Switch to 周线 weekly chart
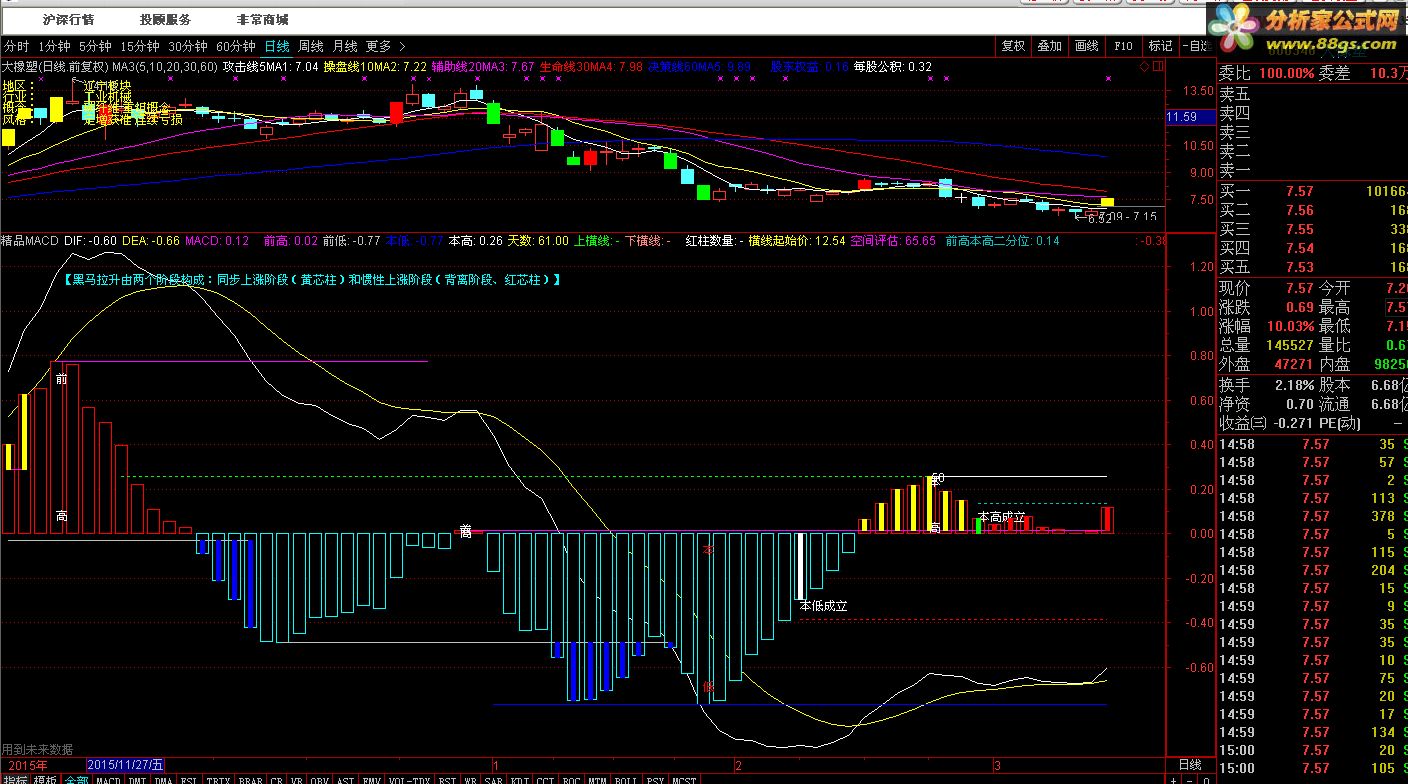Screen dimensions: 1408x784 point(310,46)
